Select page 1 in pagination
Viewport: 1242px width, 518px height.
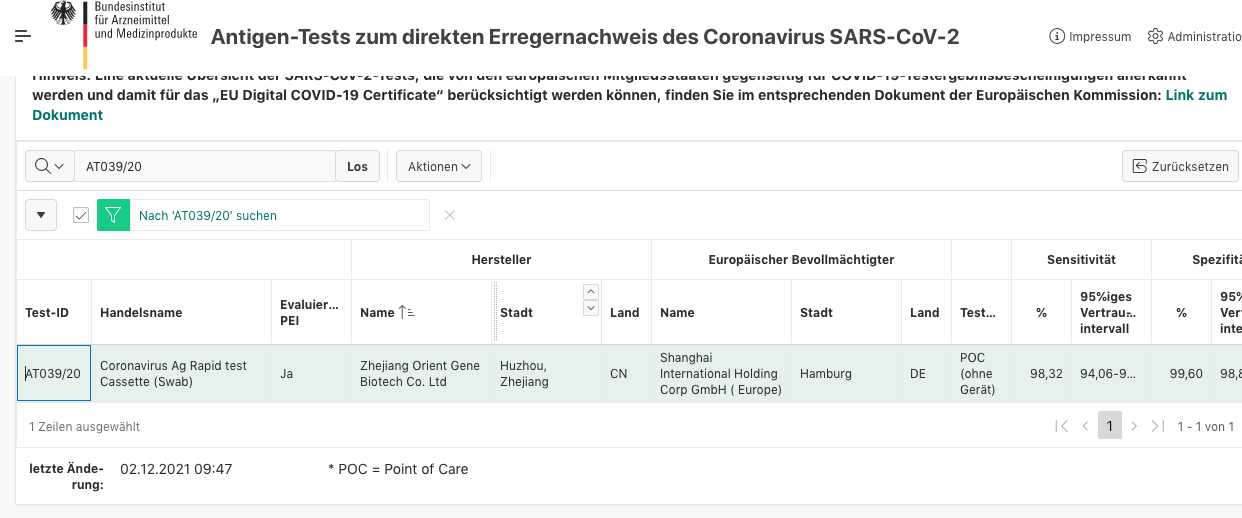point(1109,426)
